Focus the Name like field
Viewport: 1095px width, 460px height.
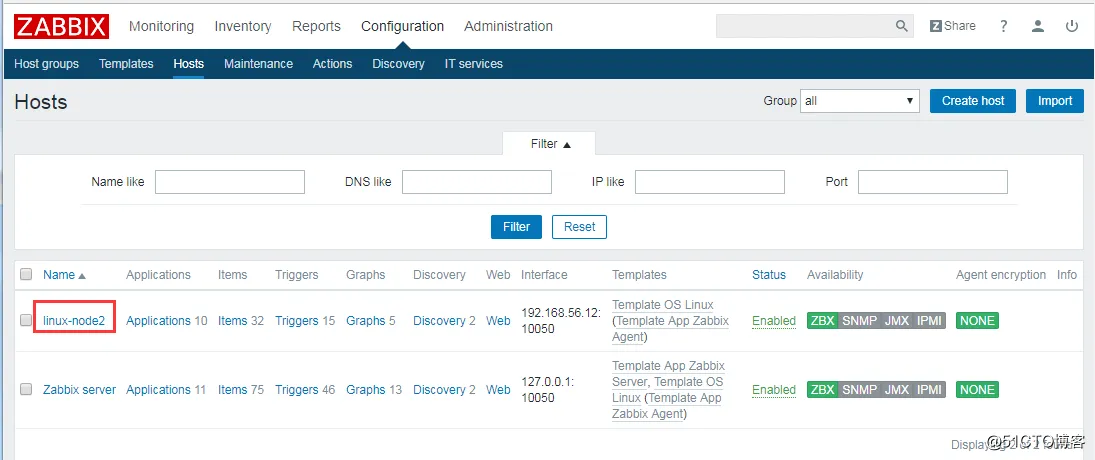[x=230, y=181]
